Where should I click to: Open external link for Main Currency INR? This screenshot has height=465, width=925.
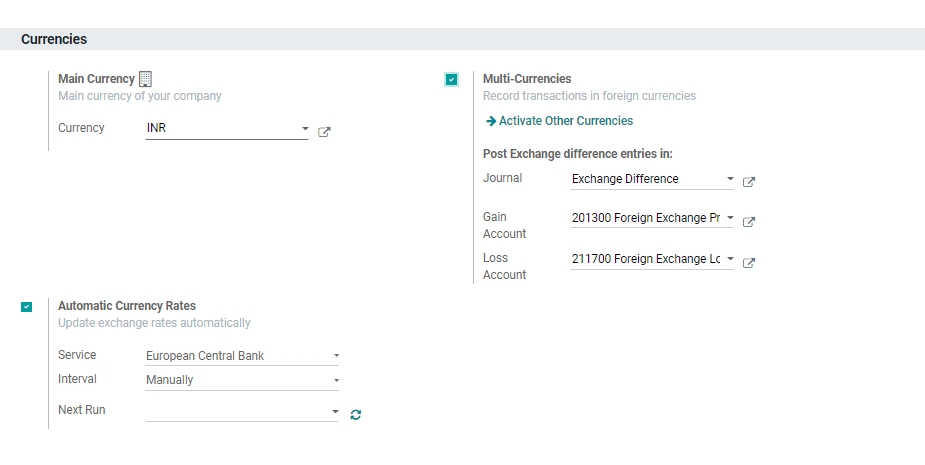point(324,132)
